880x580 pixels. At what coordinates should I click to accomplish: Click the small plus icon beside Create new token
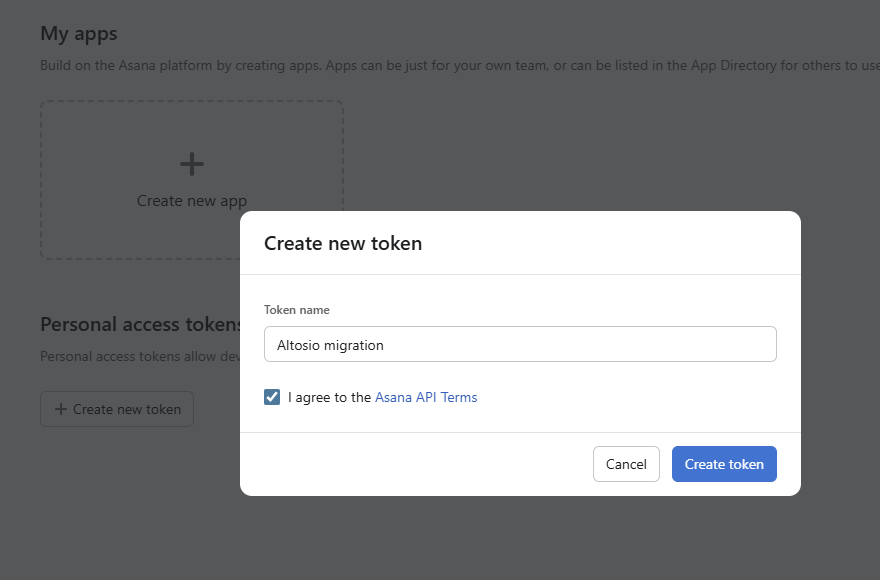(61, 409)
